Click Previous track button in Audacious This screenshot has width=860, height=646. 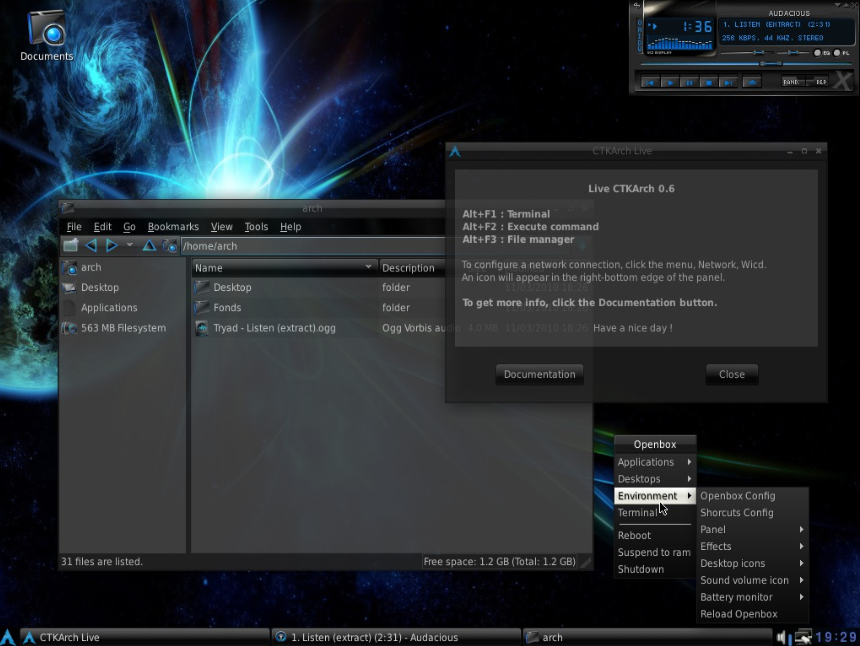650,82
